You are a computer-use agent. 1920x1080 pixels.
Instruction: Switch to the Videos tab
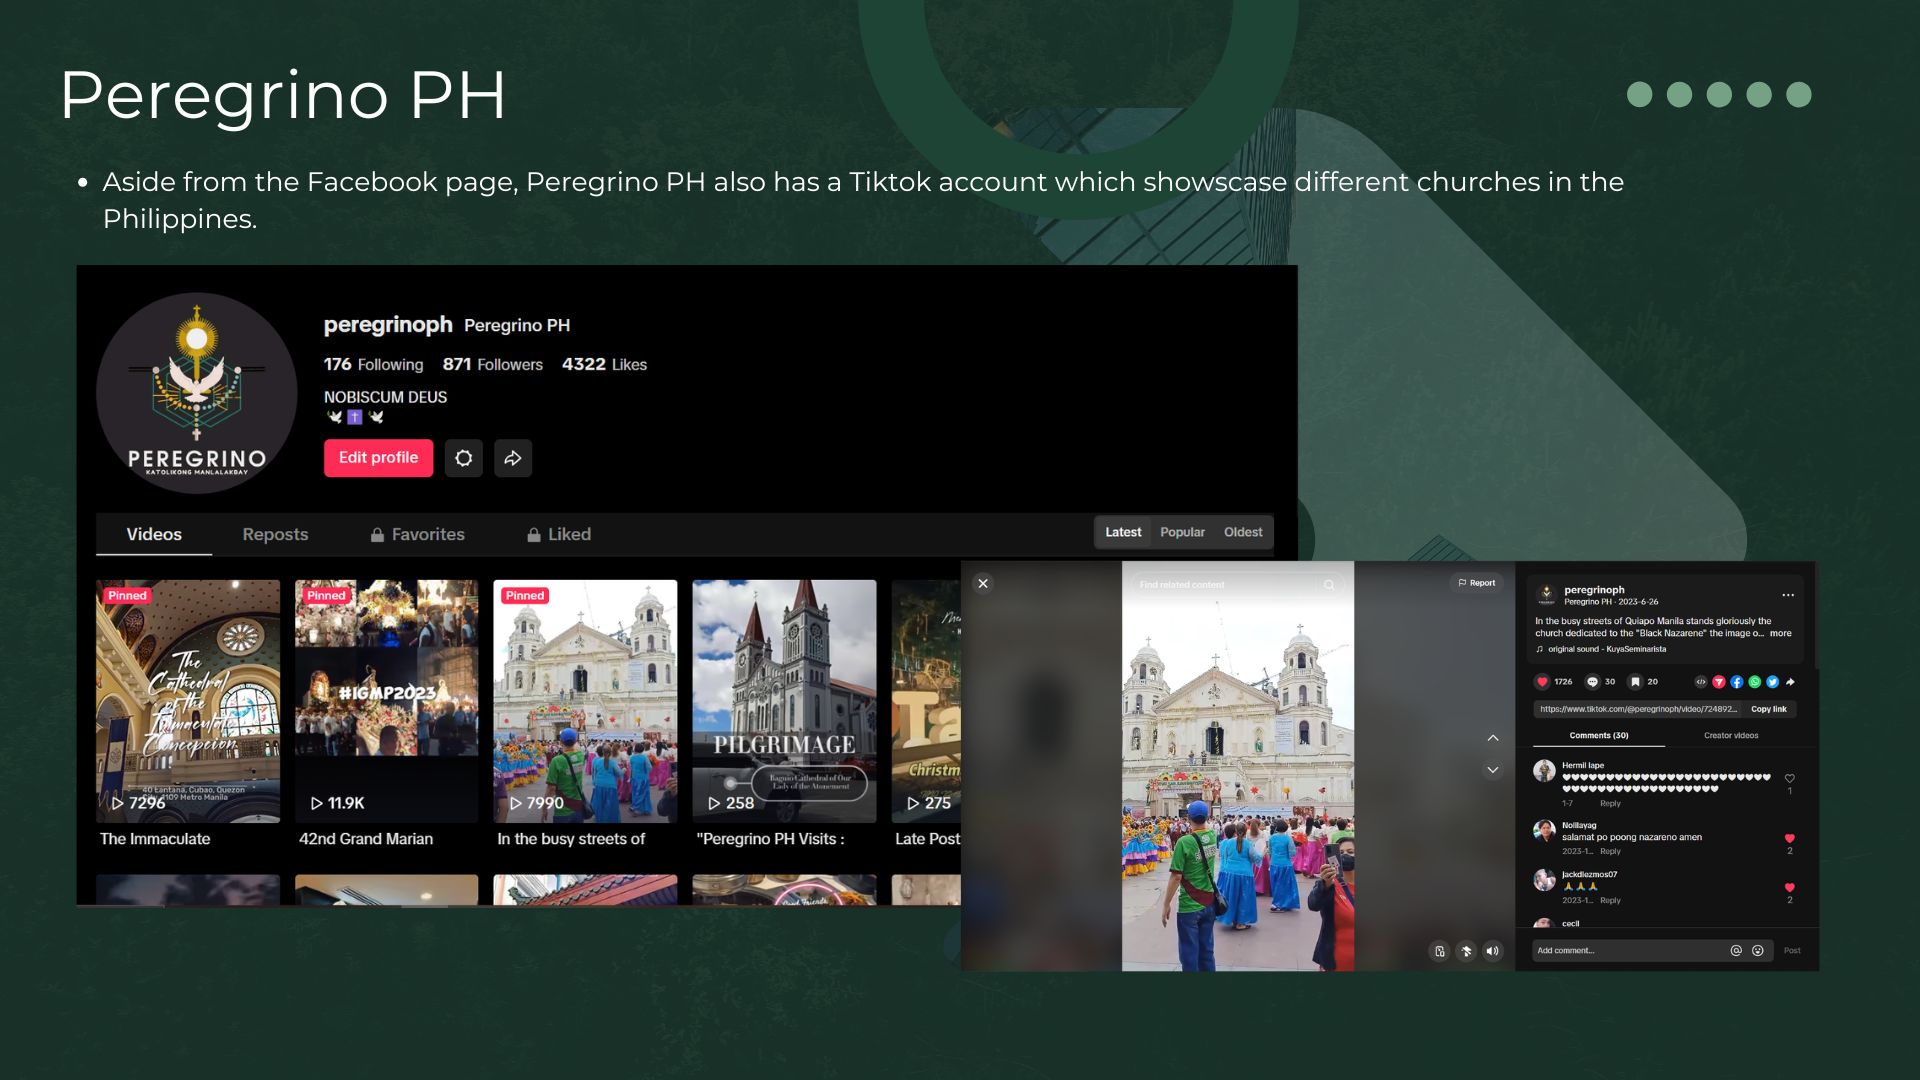click(x=154, y=534)
